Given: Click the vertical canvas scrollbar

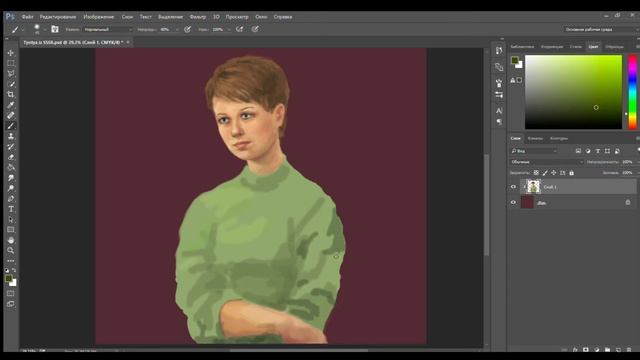Looking at the screenshot, I should pos(486,204).
